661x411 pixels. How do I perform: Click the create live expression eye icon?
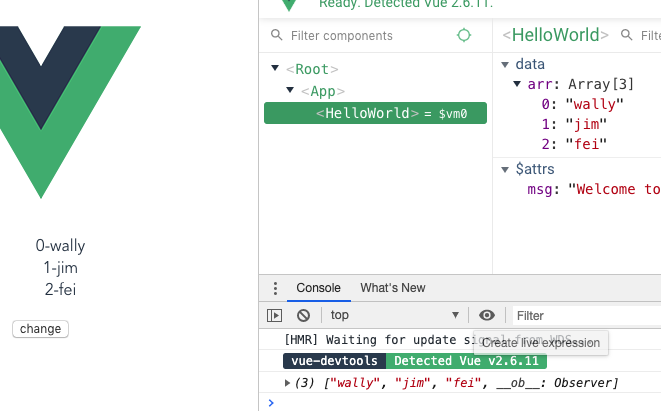(x=486, y=315)
